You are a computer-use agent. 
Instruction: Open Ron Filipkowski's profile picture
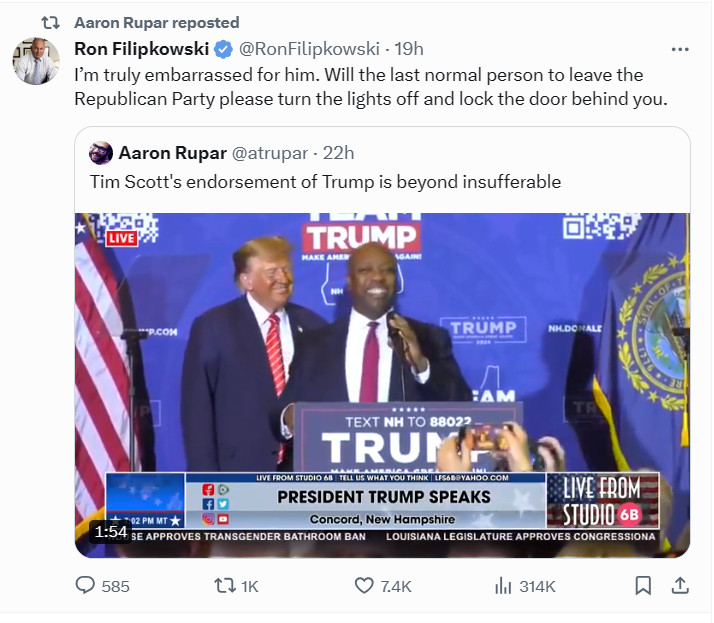coord(36,61)
